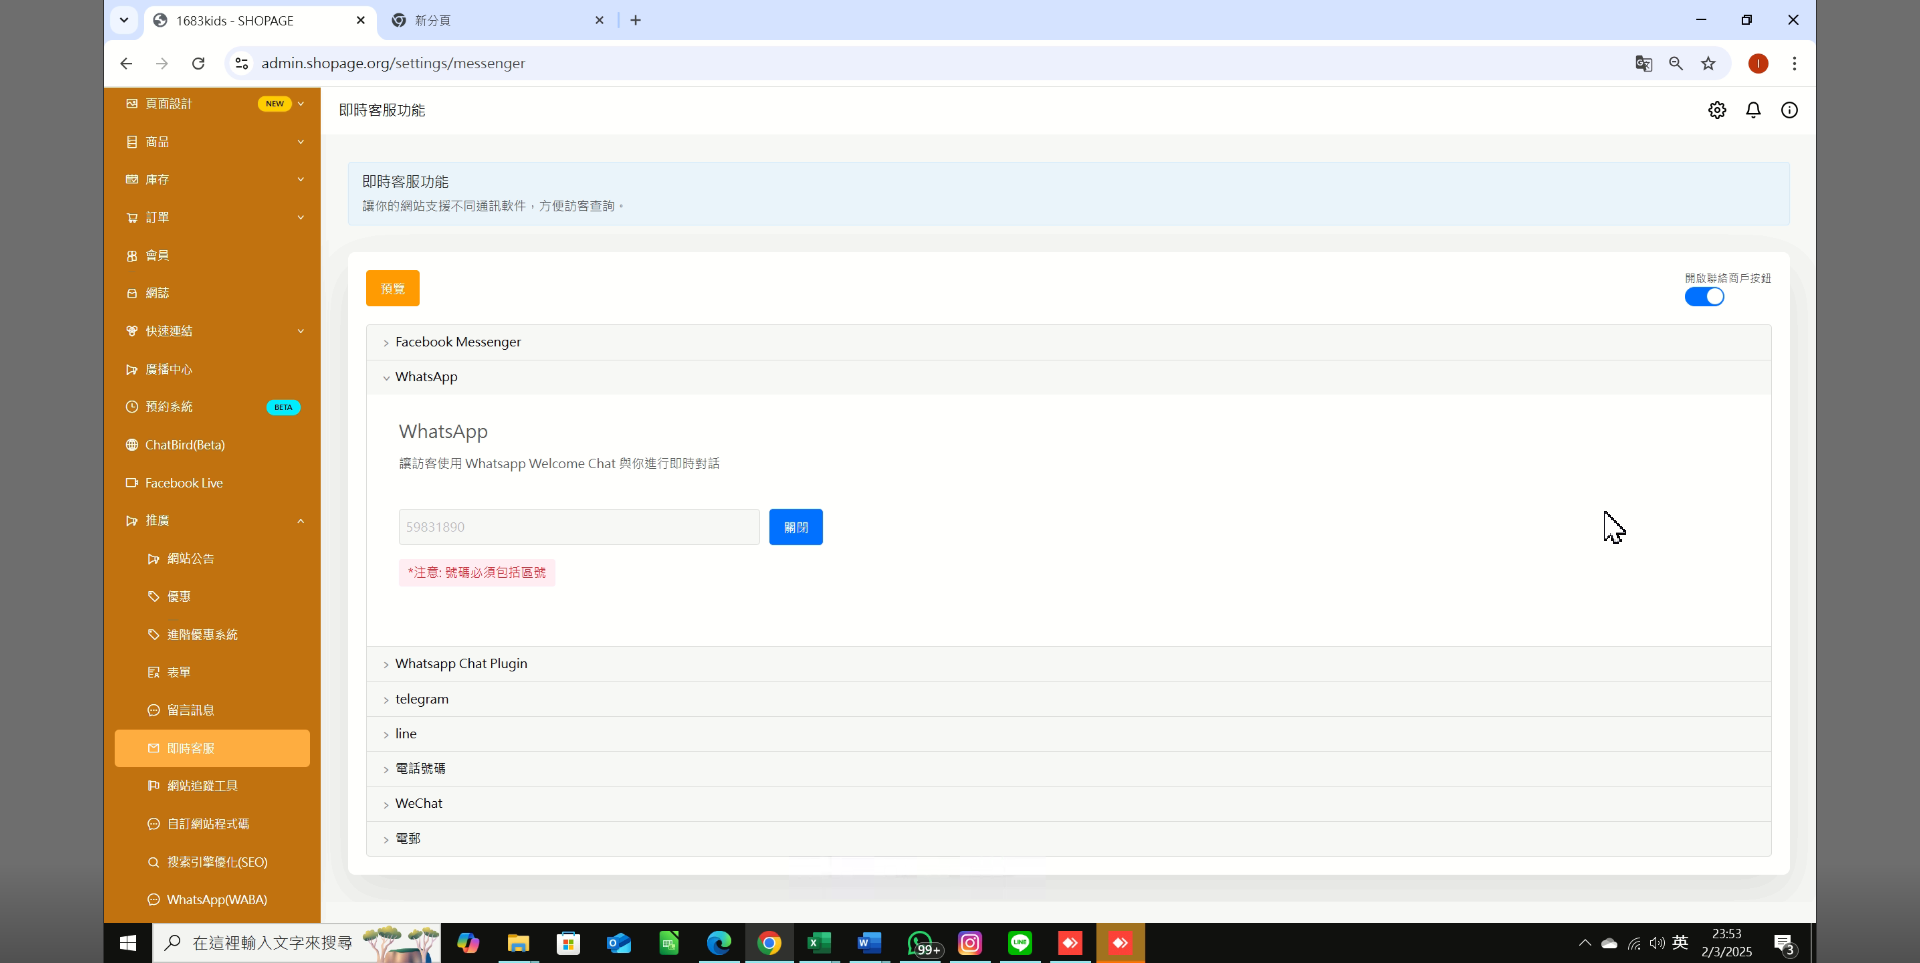
Task: Open 預約系統 in the sidebar
Action: point(212,407)
